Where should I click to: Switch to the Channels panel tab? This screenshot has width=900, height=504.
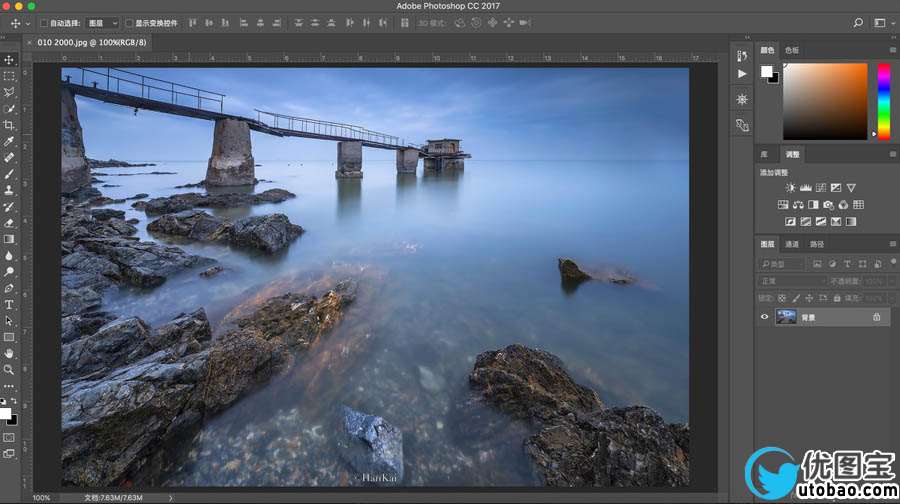792,245
